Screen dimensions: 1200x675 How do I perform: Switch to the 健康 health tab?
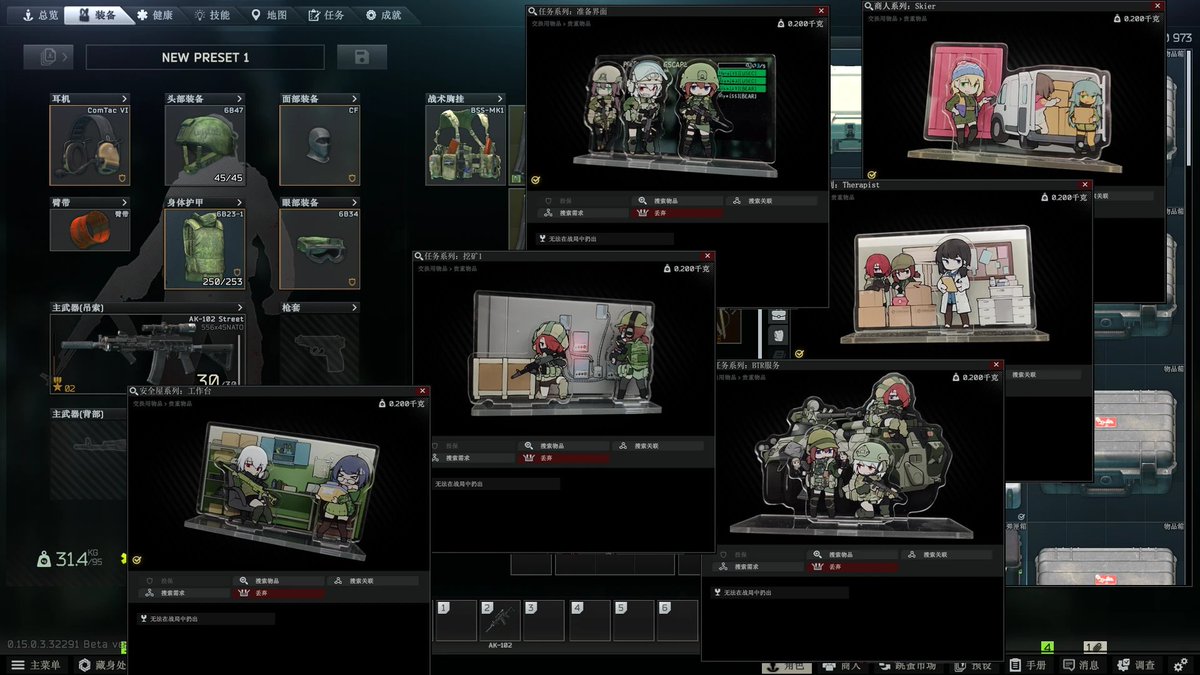155,15
